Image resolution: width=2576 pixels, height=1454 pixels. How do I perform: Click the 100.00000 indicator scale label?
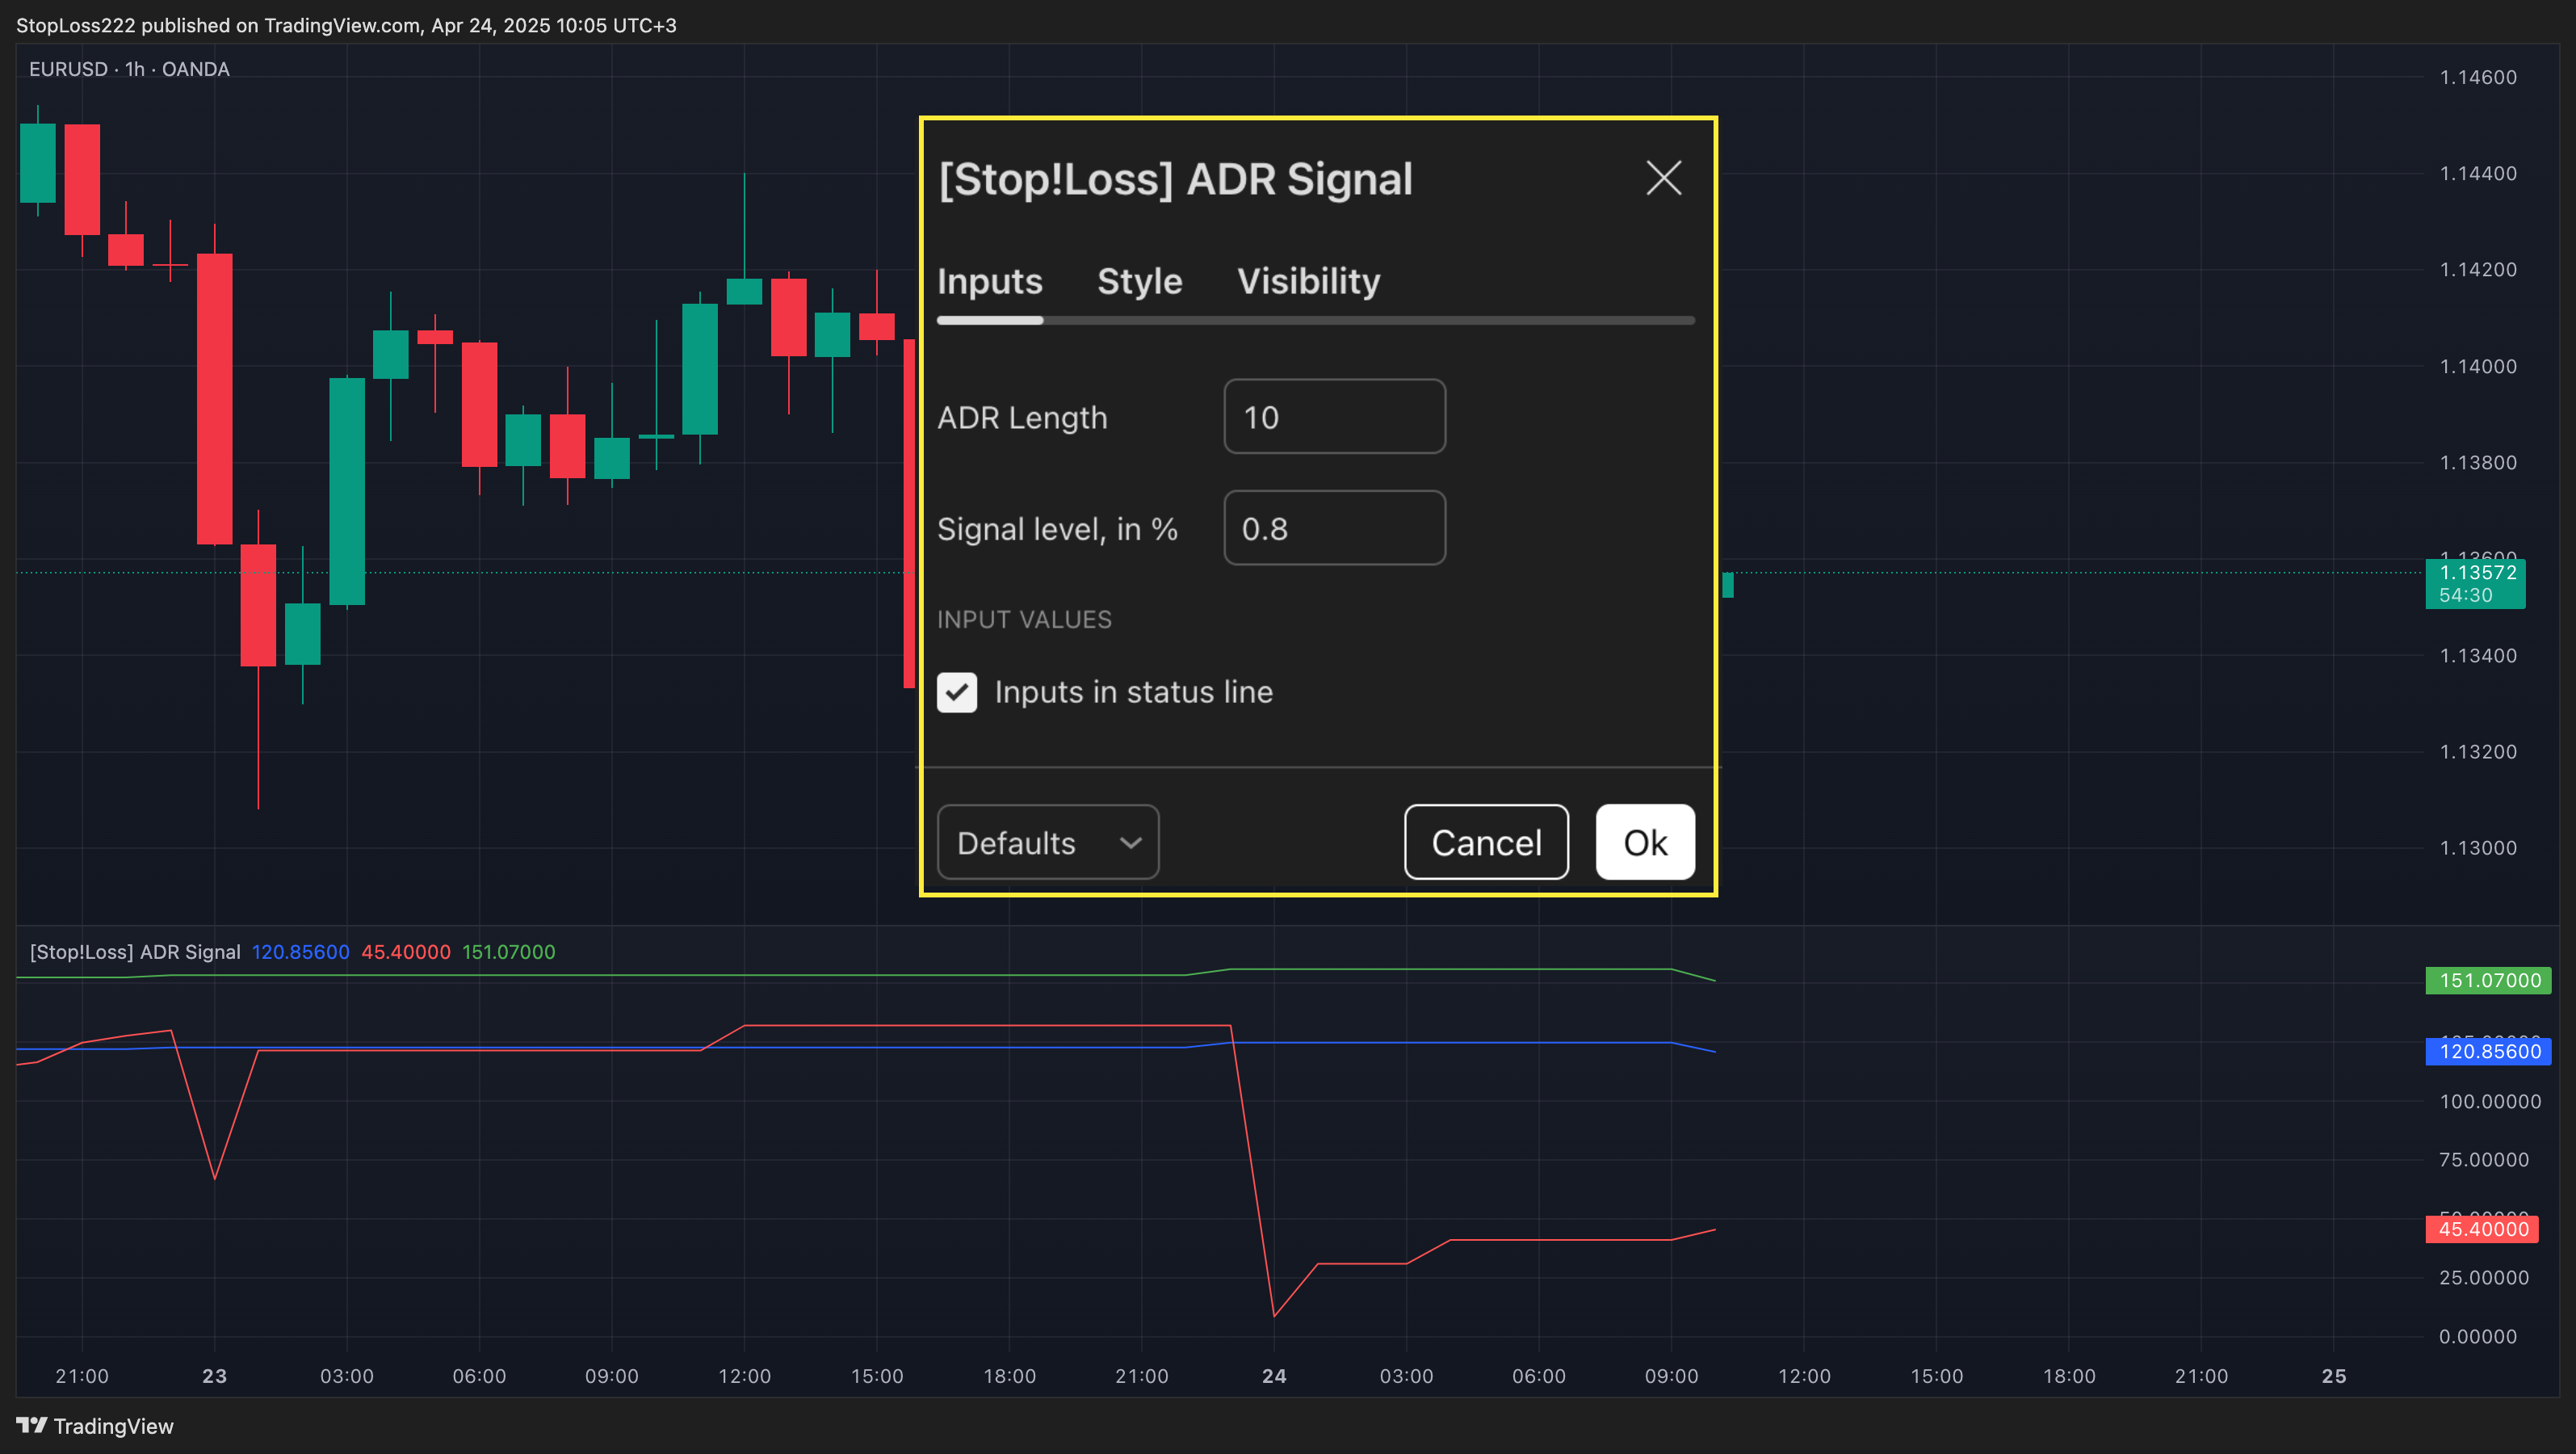click(x=2490, y=1101)
